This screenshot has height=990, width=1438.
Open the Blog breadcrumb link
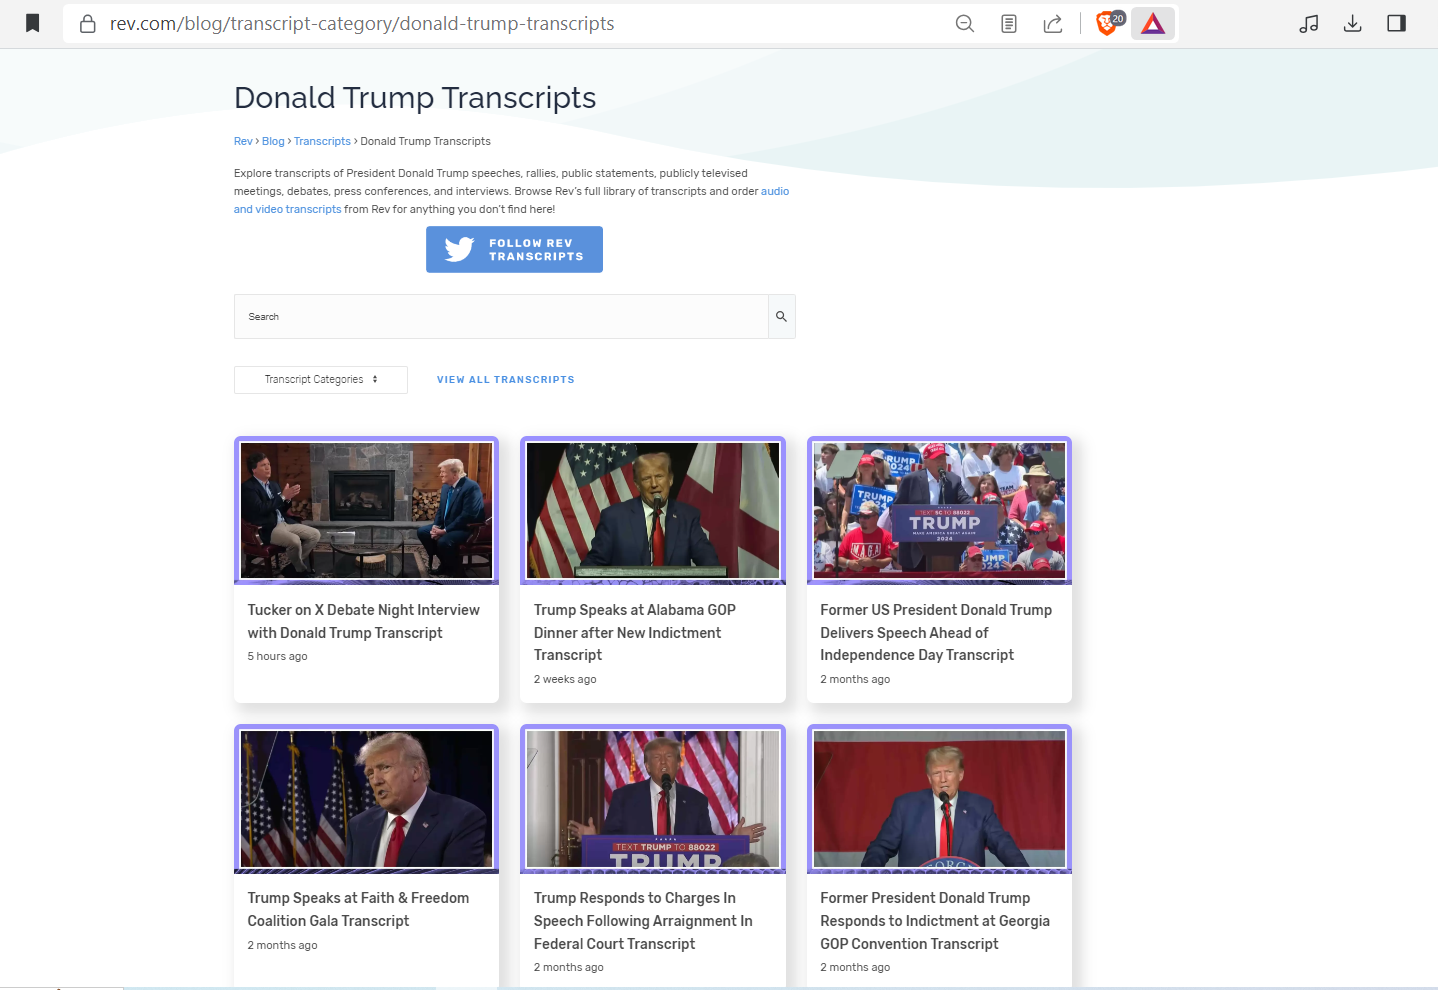pos(273,141)
